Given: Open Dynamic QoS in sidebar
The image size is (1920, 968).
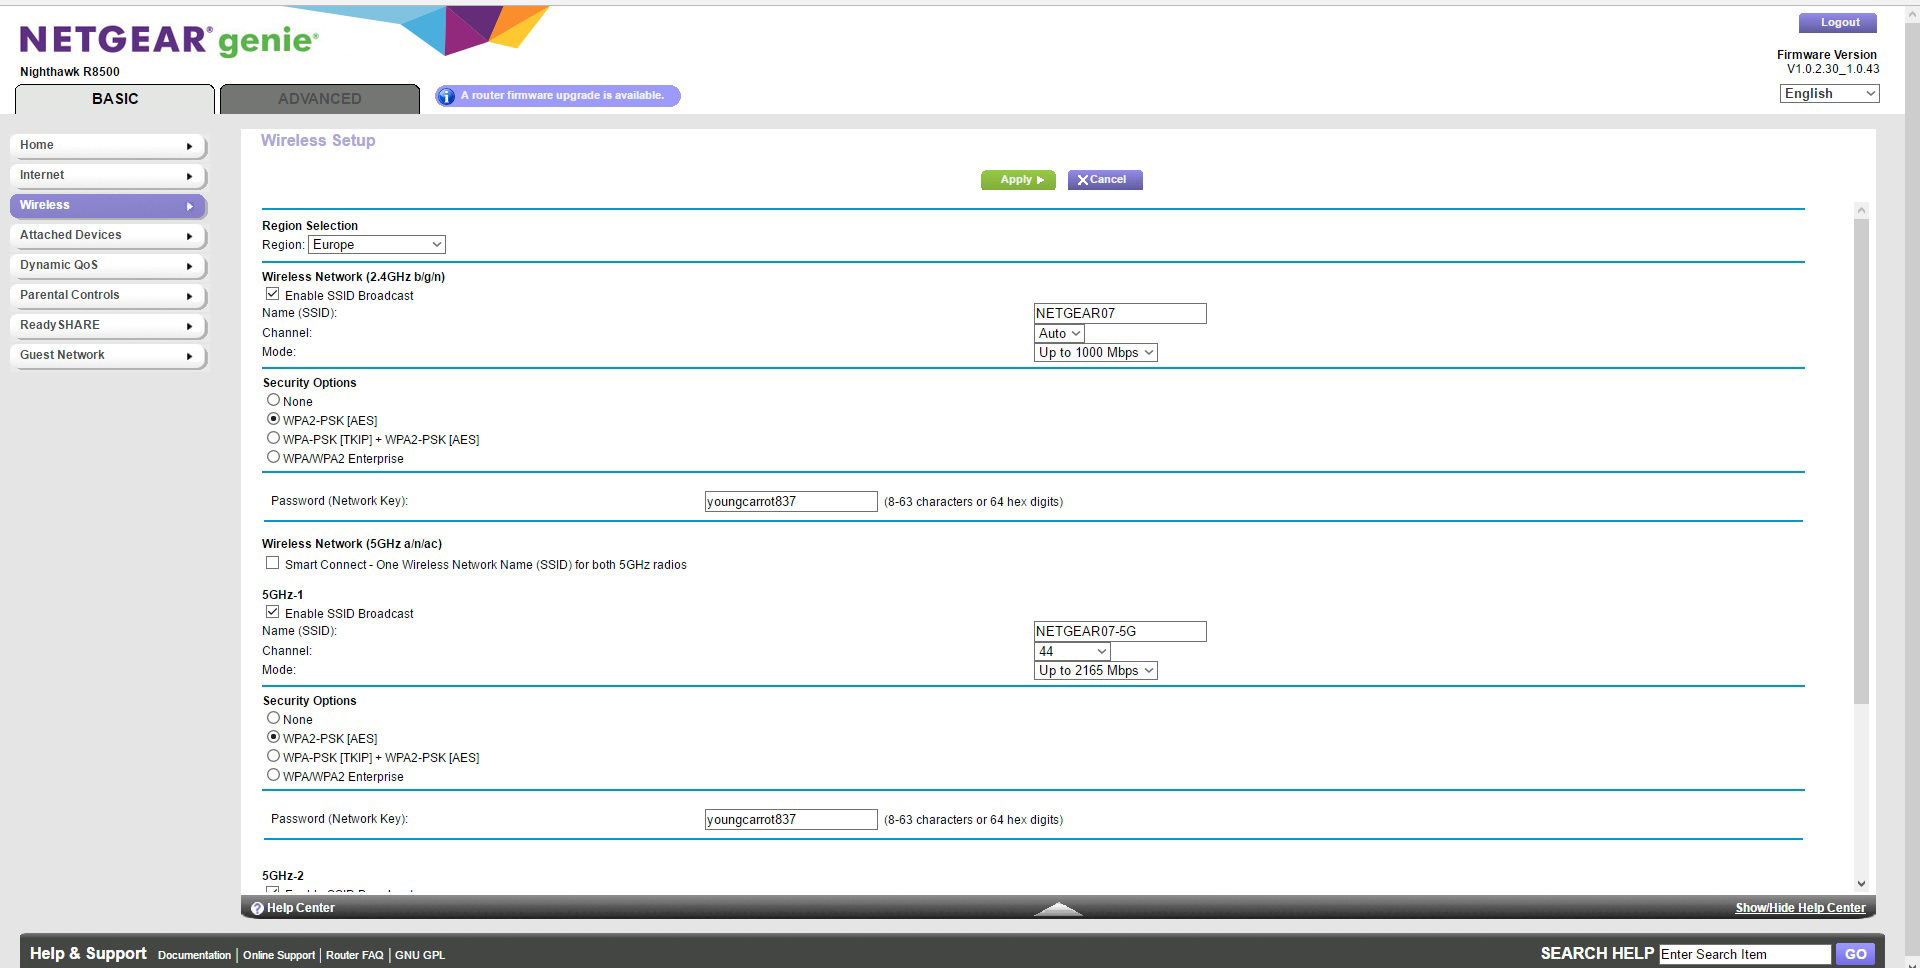Looking at the screenshot, I should pos(108,266).
